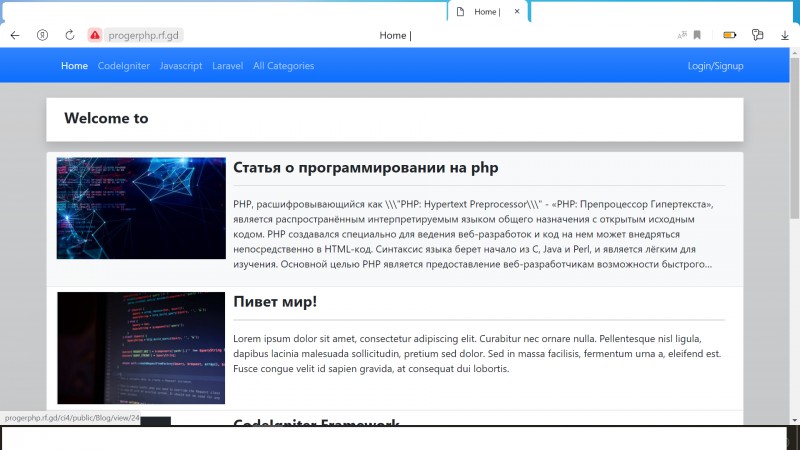Click the blue network thumbnail of php article
Viewport: 800px width, 450px height.
pos(141,208)
